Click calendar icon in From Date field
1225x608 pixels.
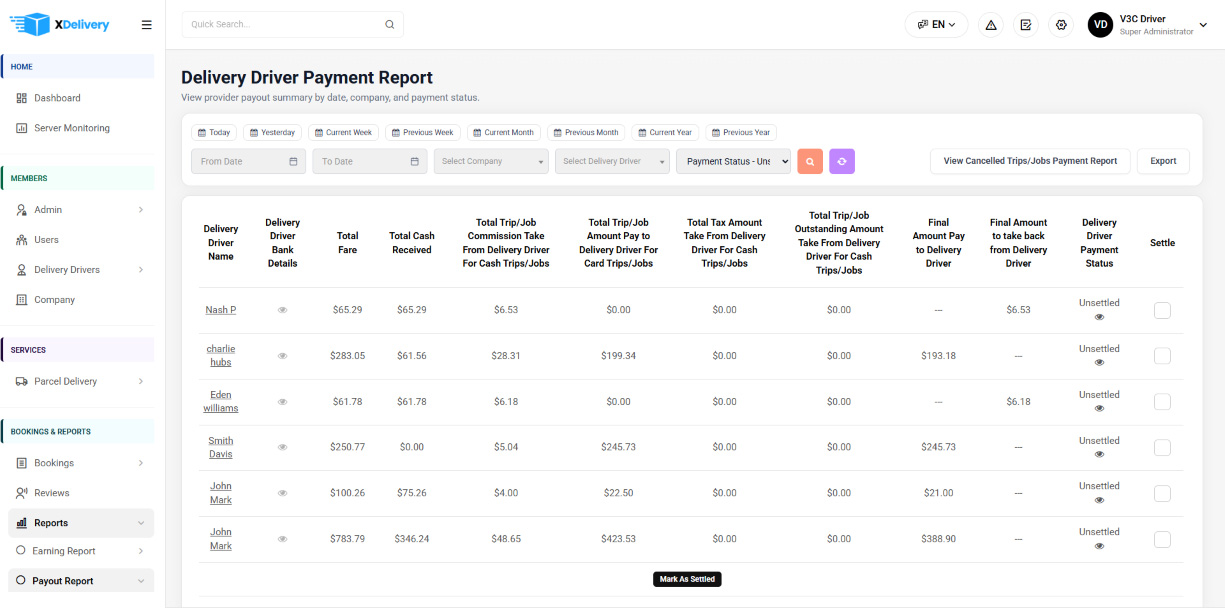click(x=293, y=161)
